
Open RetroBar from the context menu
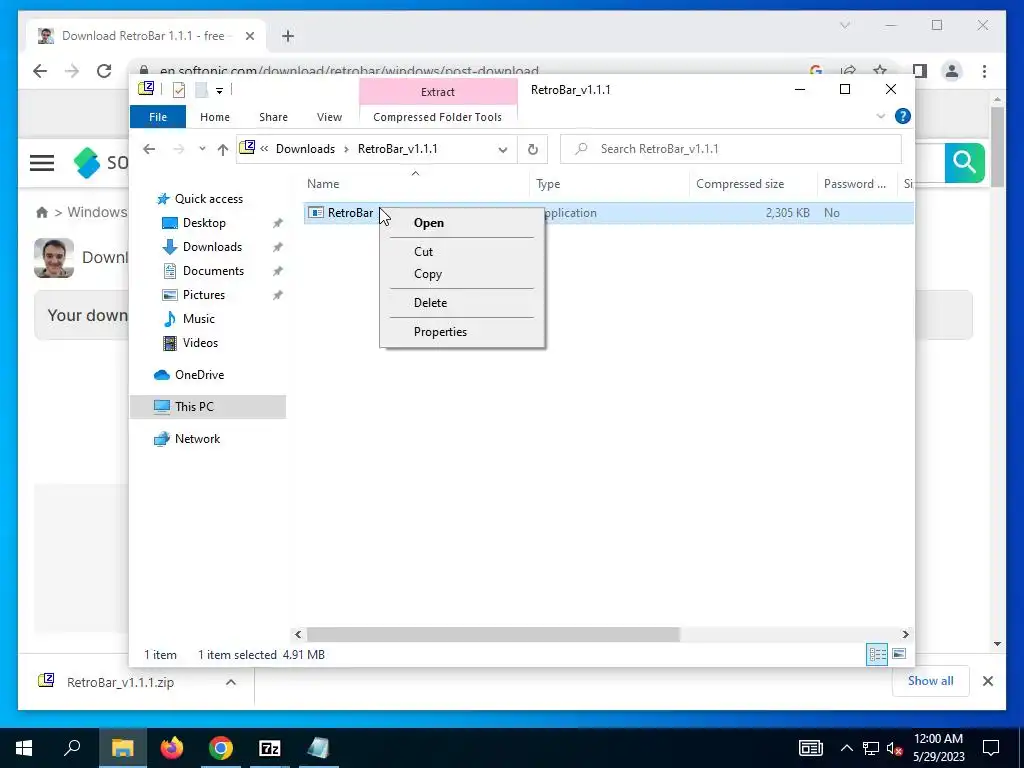(x=428, y=223)
